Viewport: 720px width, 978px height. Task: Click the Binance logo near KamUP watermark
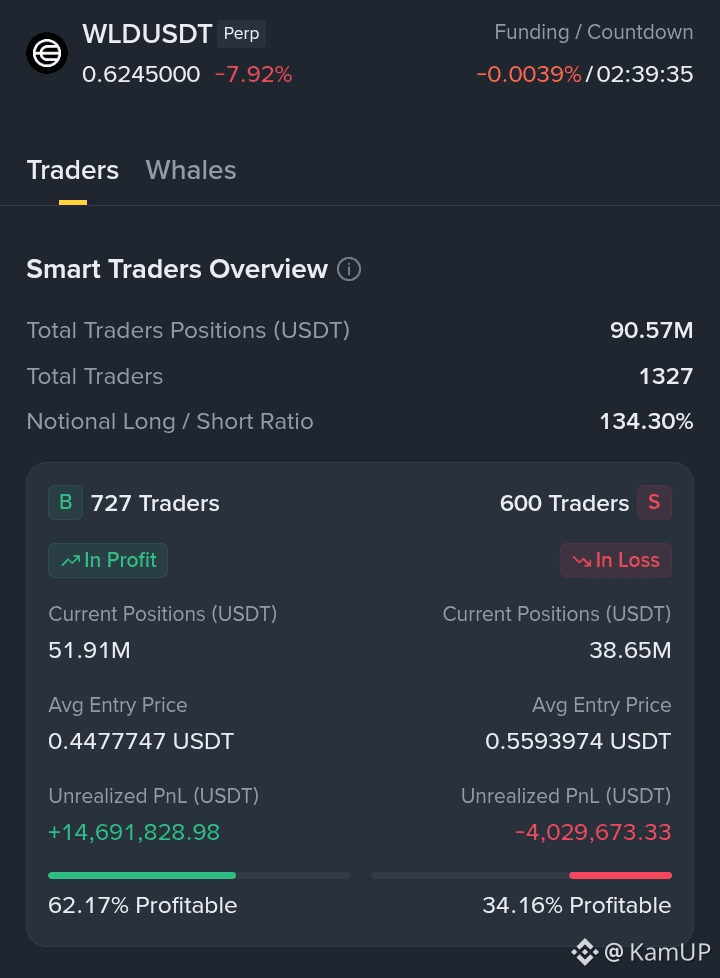tap(585, 952)
